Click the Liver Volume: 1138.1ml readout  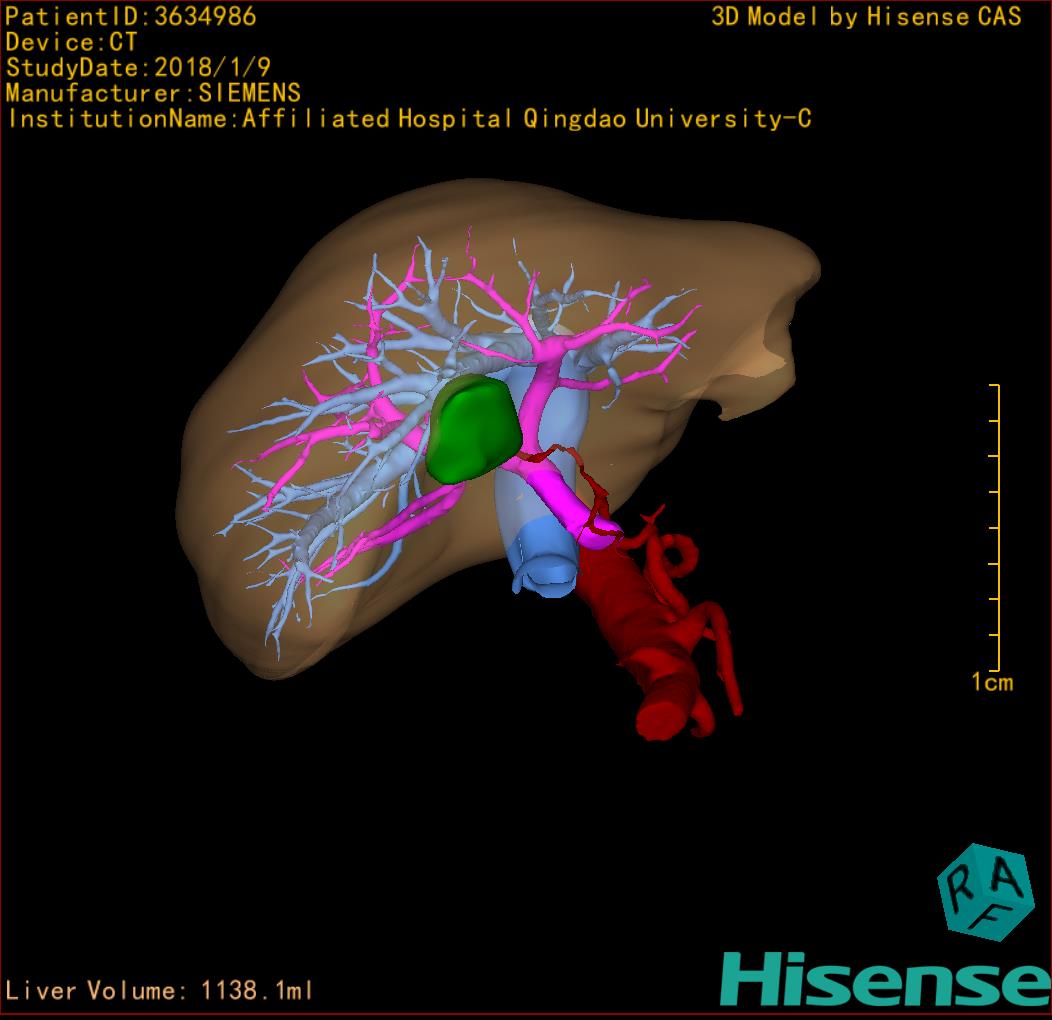click(160, 991)
